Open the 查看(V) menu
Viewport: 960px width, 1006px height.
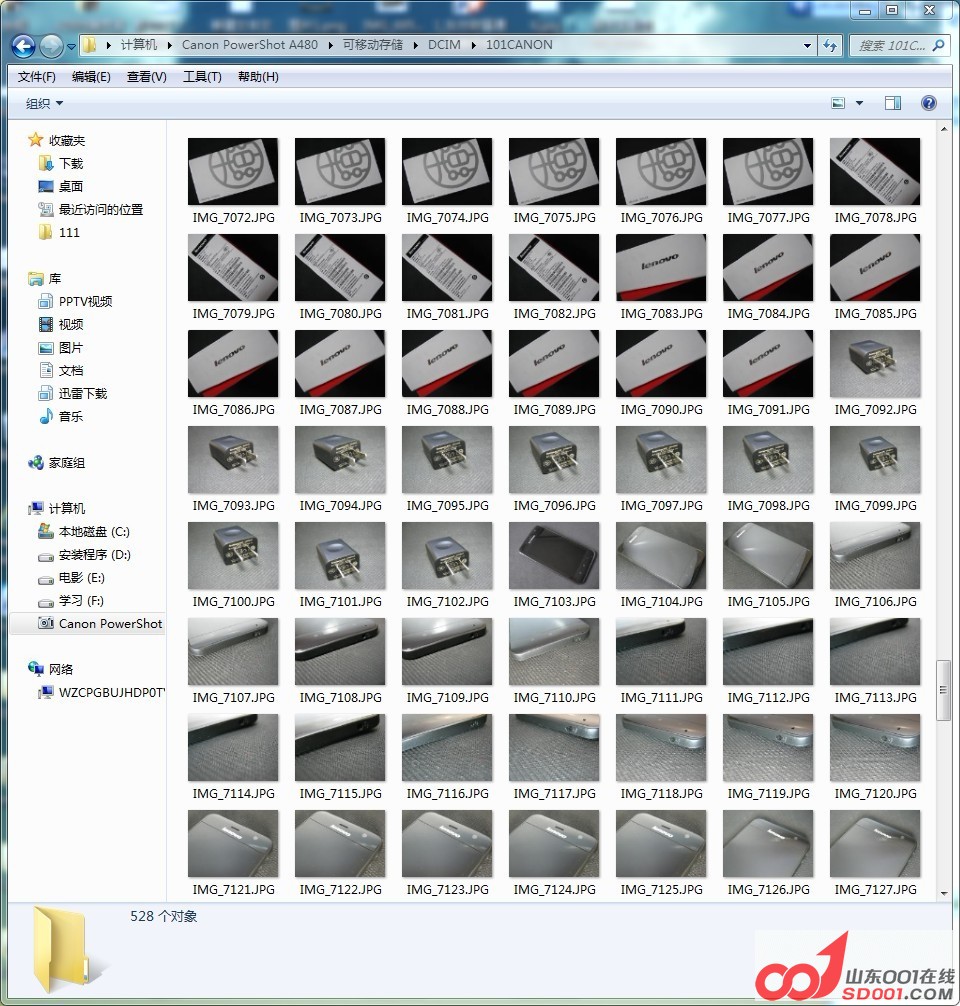[147, 77]
